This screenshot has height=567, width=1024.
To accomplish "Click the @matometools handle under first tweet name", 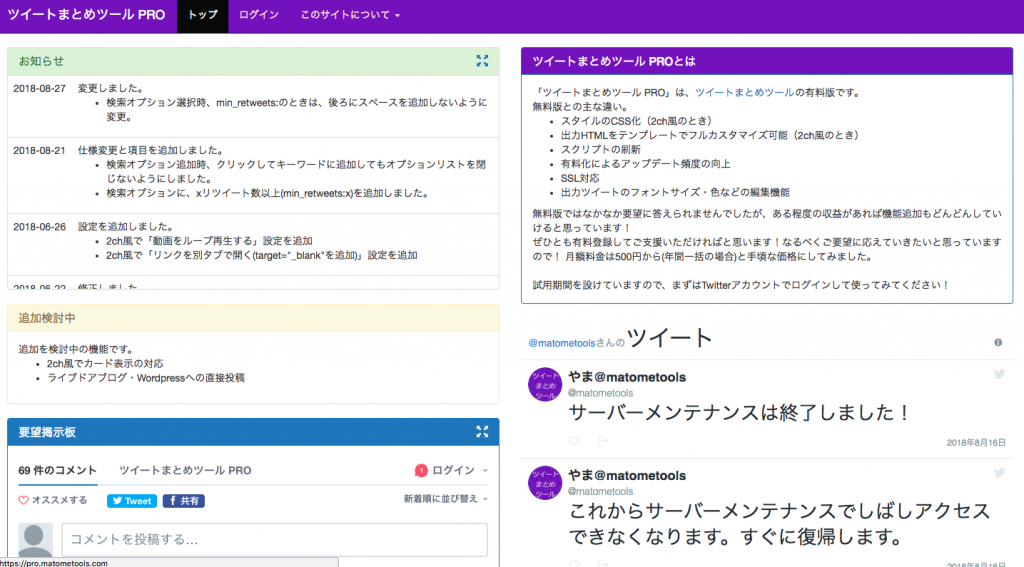I will click(x=600, y=393).
